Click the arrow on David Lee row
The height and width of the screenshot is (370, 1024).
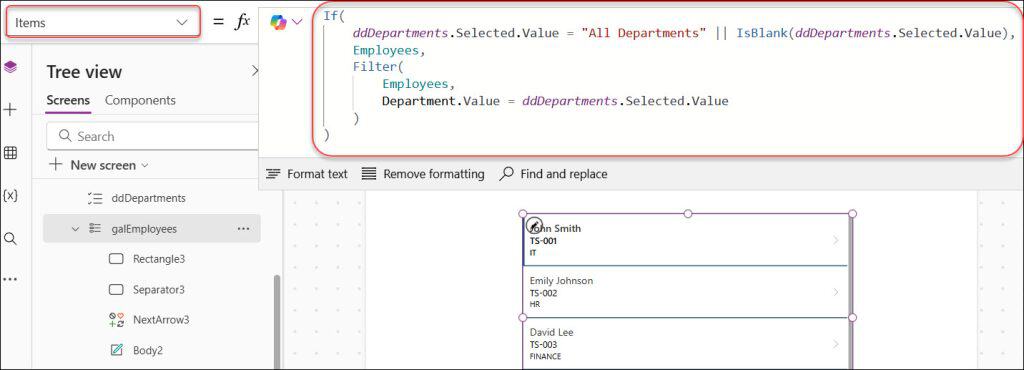(835, 345)
